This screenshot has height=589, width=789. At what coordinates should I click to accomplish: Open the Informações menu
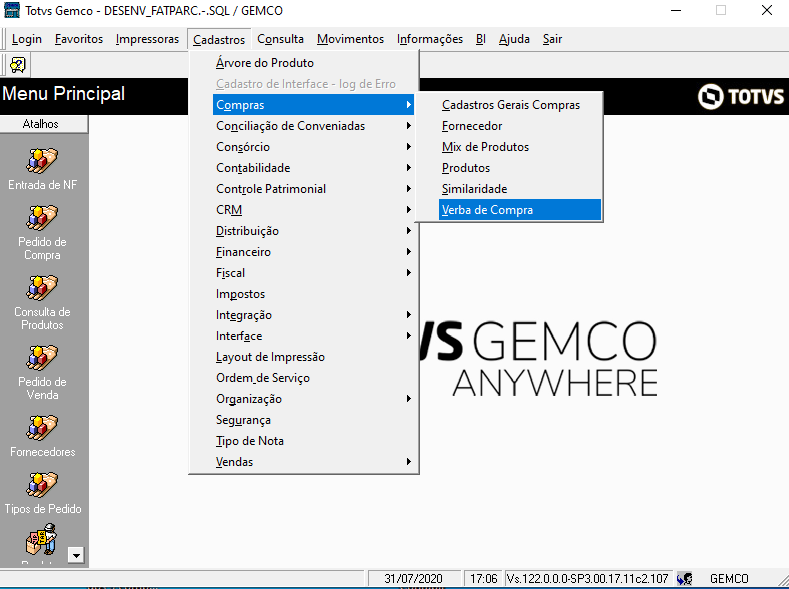coord(430,39)
